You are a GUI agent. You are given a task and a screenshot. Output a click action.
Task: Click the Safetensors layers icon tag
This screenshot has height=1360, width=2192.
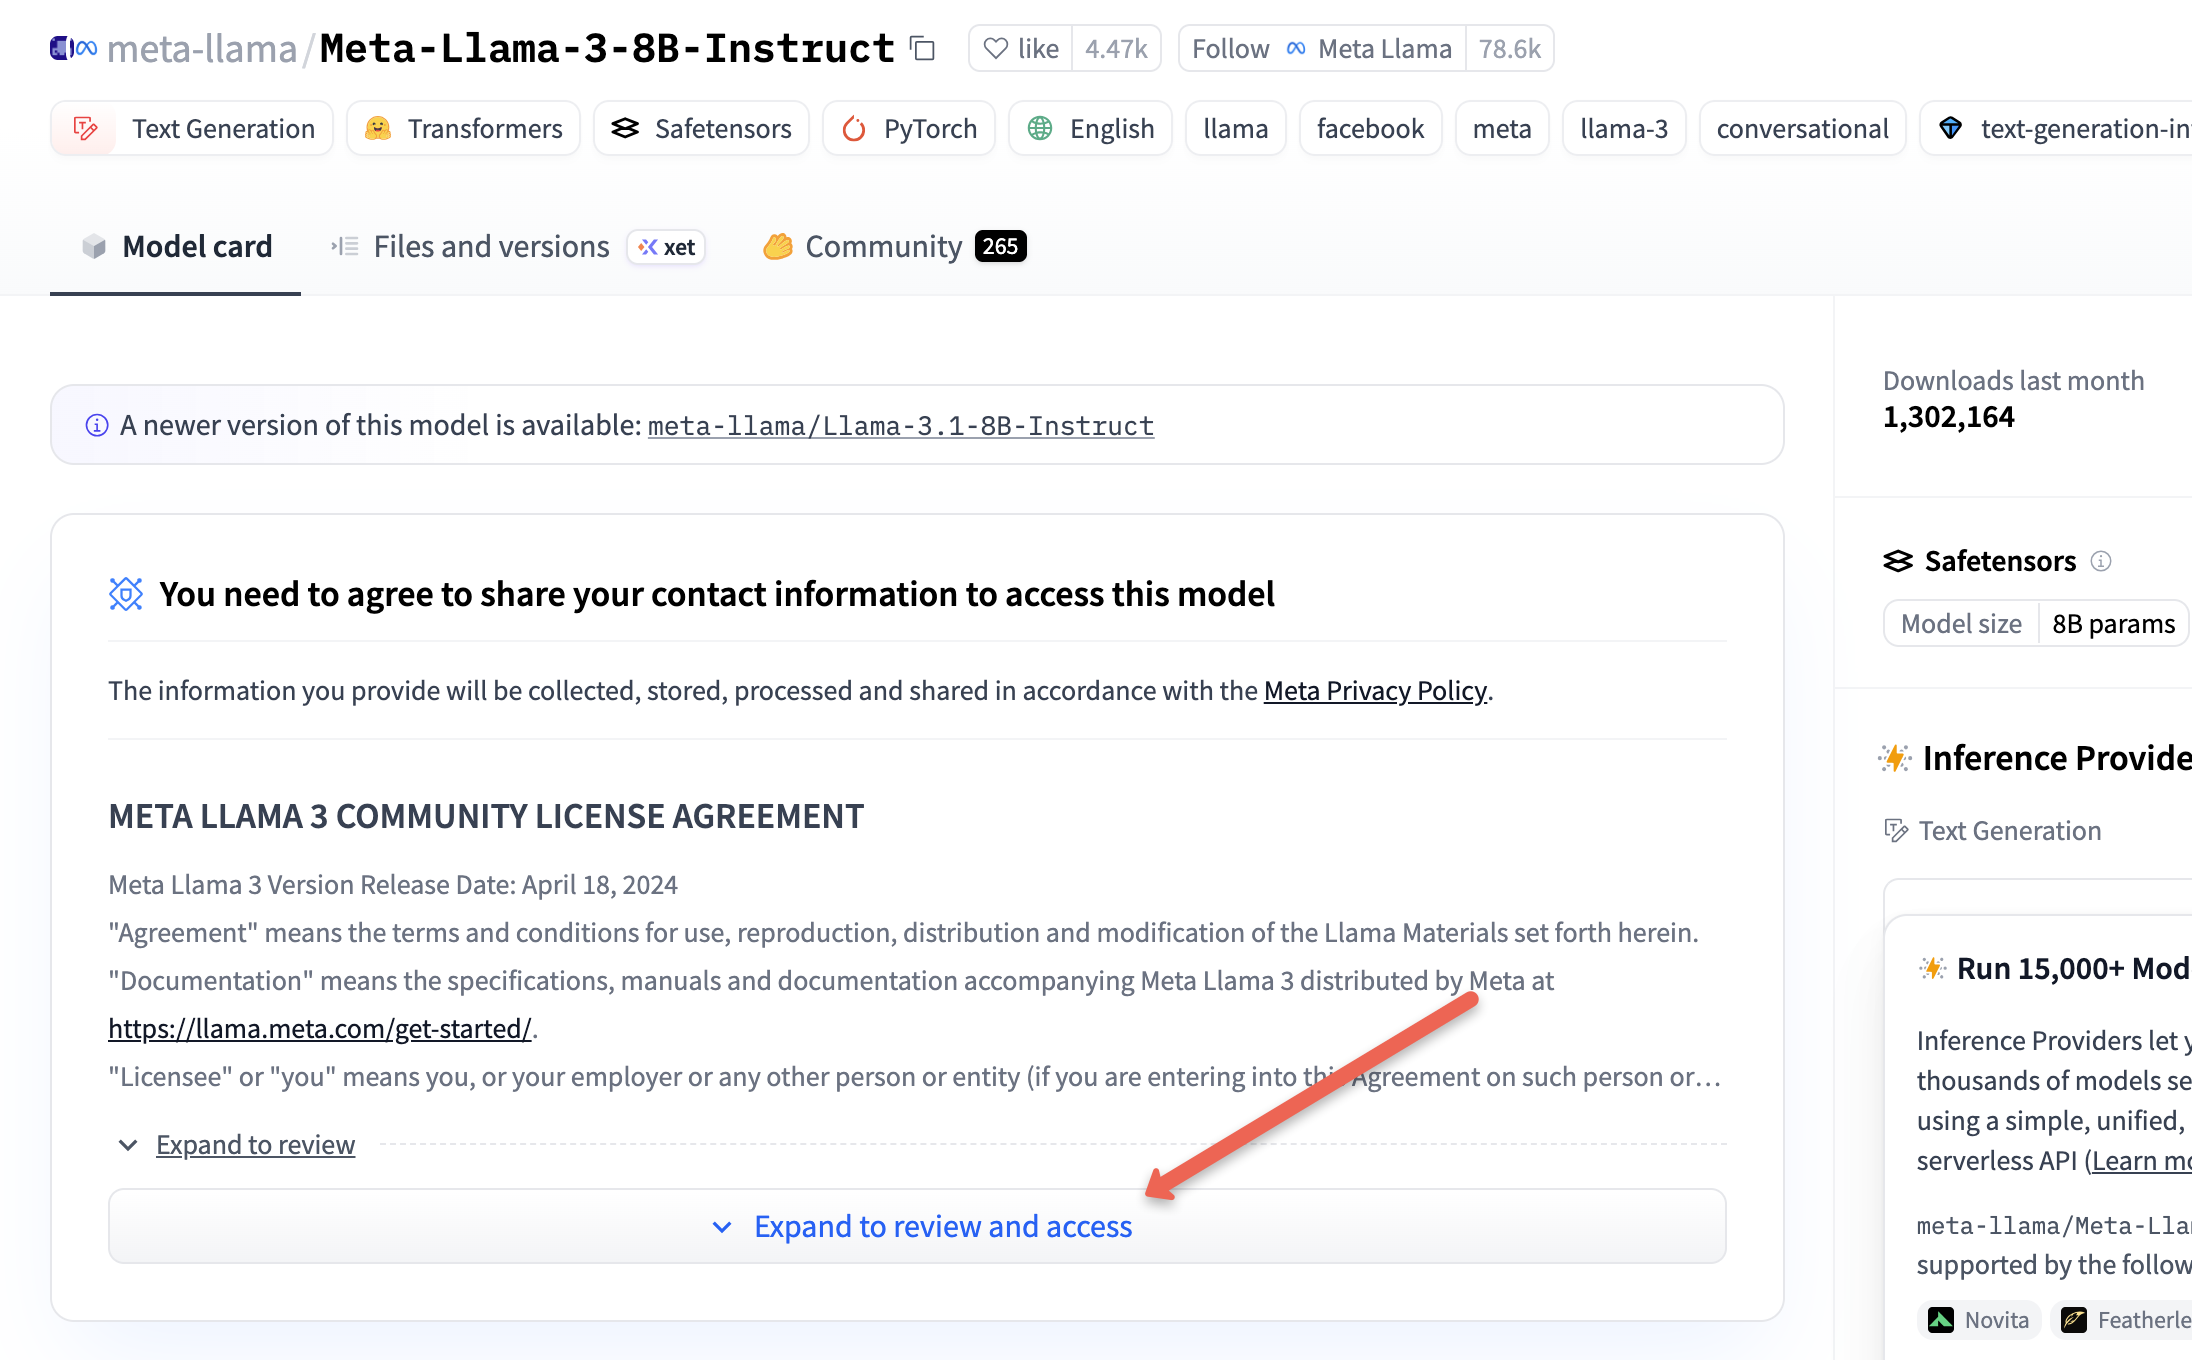pos(625,128)
